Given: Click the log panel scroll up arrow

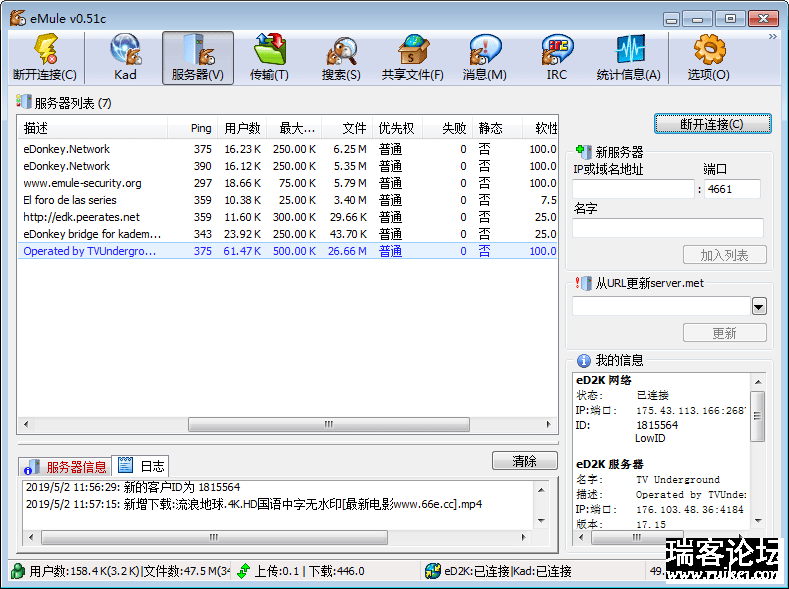Looking at the screenshot, I should 541,490.
